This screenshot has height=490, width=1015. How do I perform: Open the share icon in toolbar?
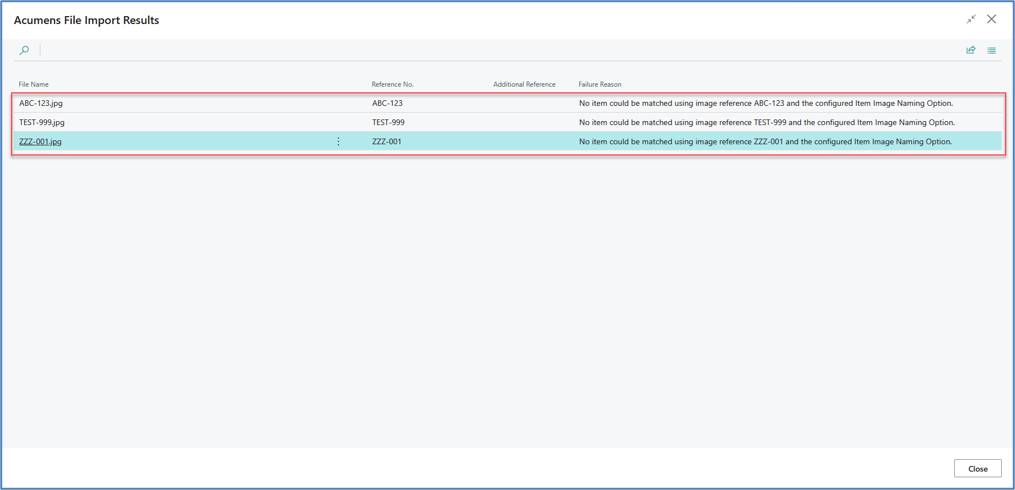970,50
